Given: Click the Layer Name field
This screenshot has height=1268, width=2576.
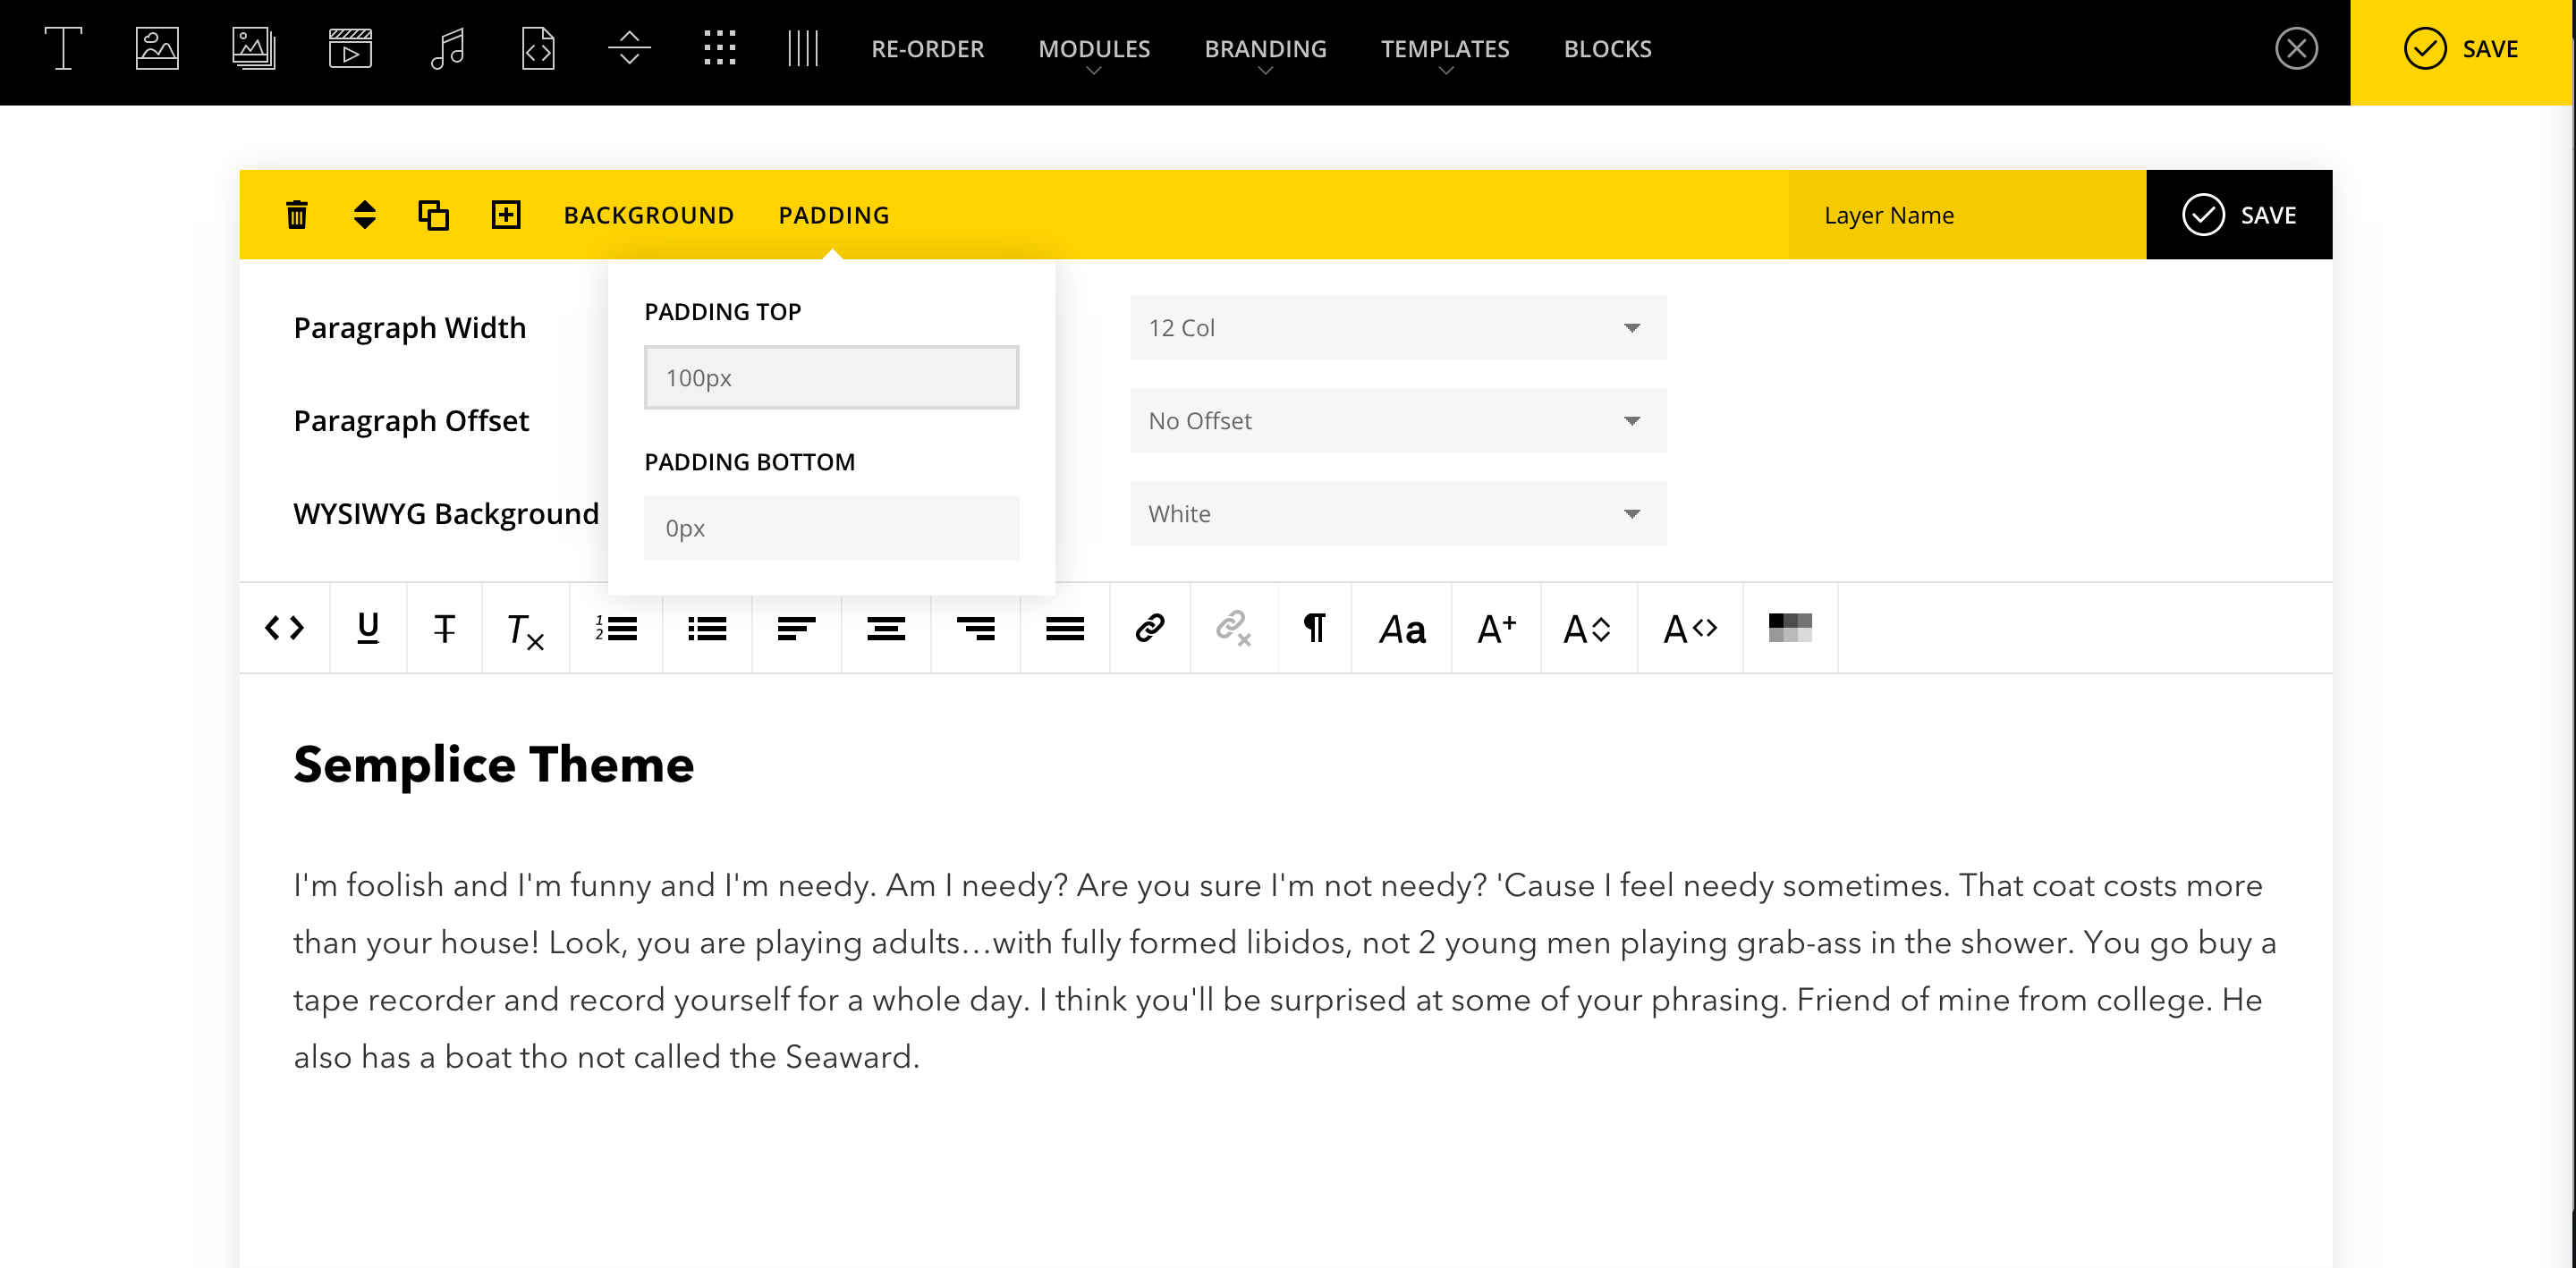Looking at the screenshot, I should [x=1967, y=215].
